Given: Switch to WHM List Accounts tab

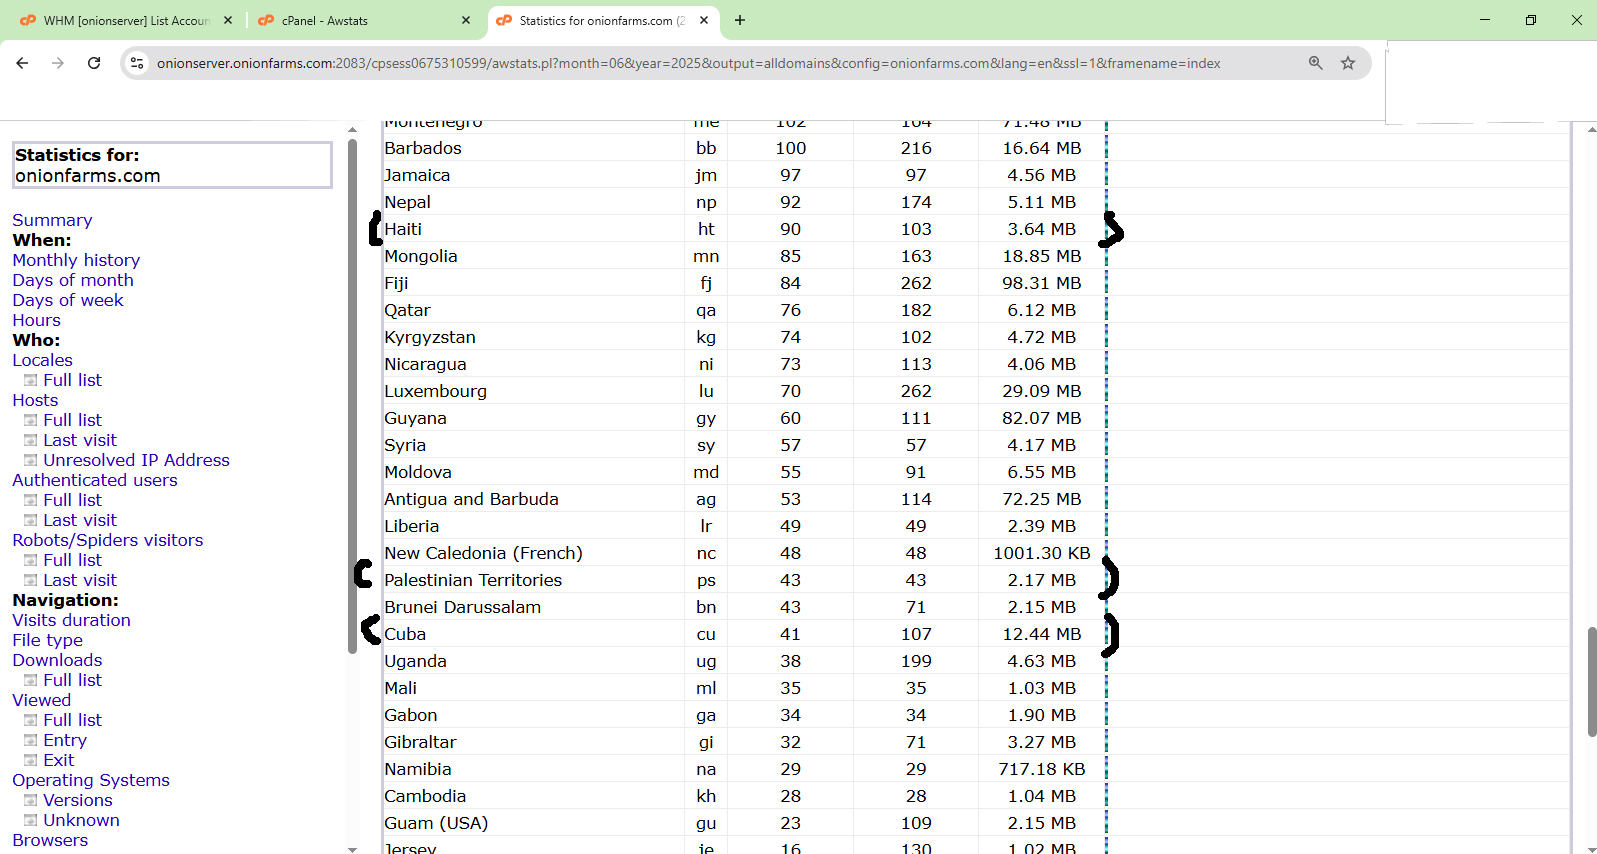Looking at the screenshot, I should click(126, 20).
